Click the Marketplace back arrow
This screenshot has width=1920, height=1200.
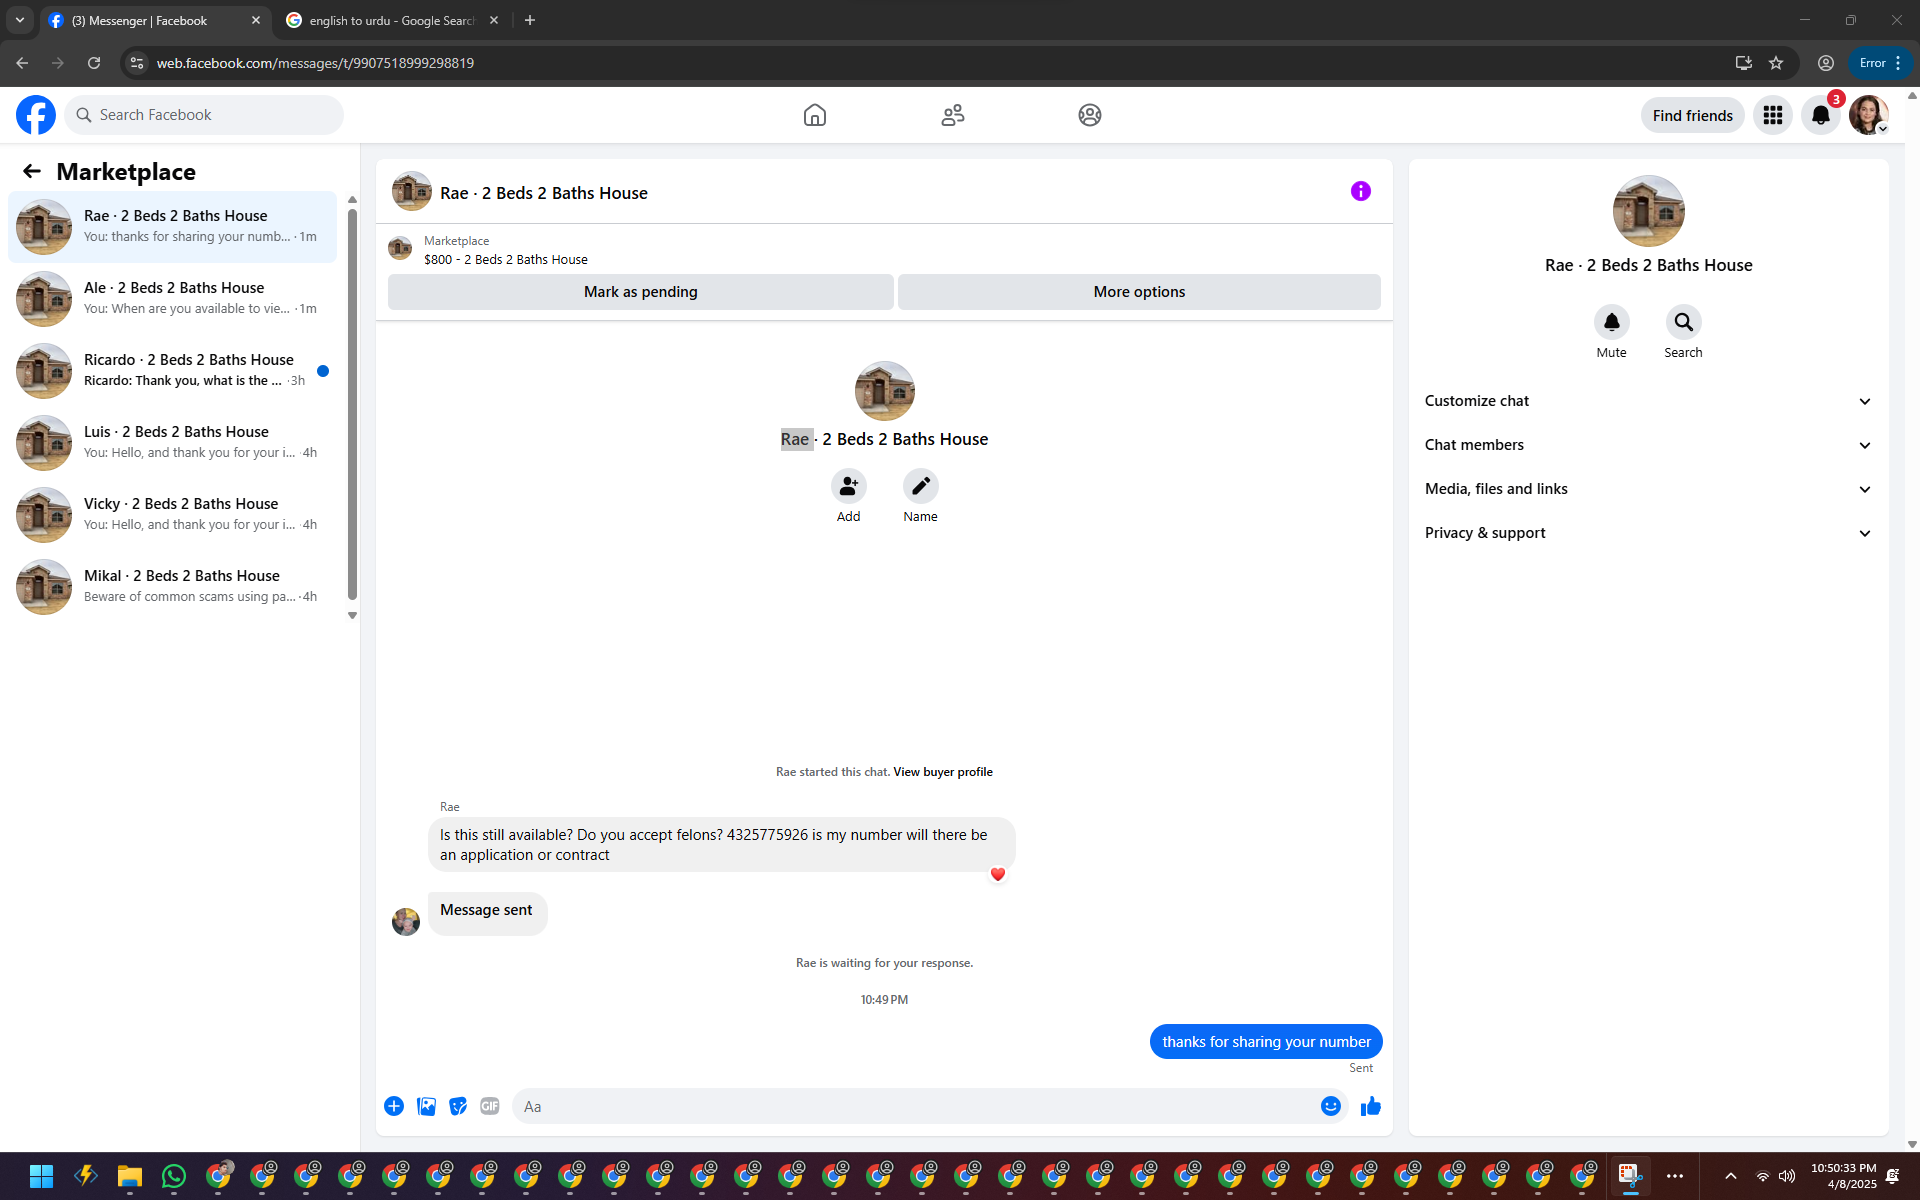[x=32, y=171]
